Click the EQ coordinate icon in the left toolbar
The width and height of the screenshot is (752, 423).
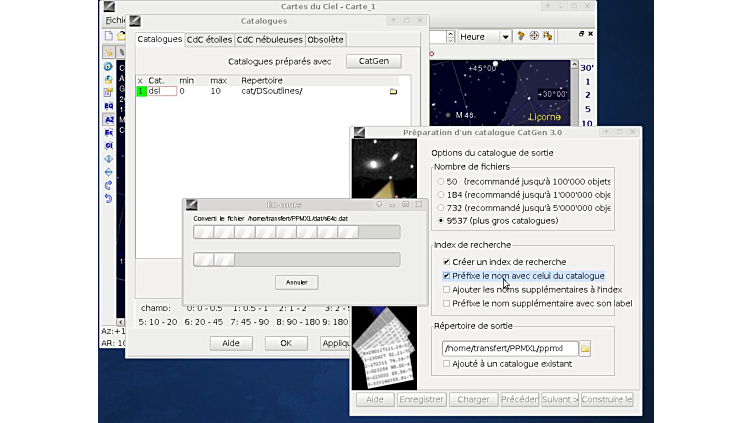pos(109,105)
